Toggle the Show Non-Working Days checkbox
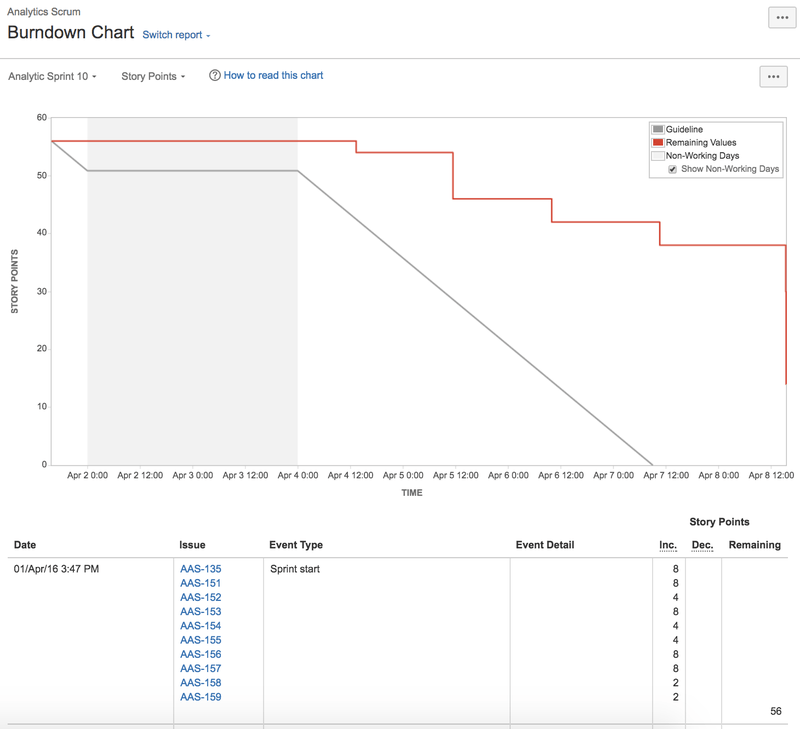The width and height of the screenshot is (800, 729). [x=670, y=168]
